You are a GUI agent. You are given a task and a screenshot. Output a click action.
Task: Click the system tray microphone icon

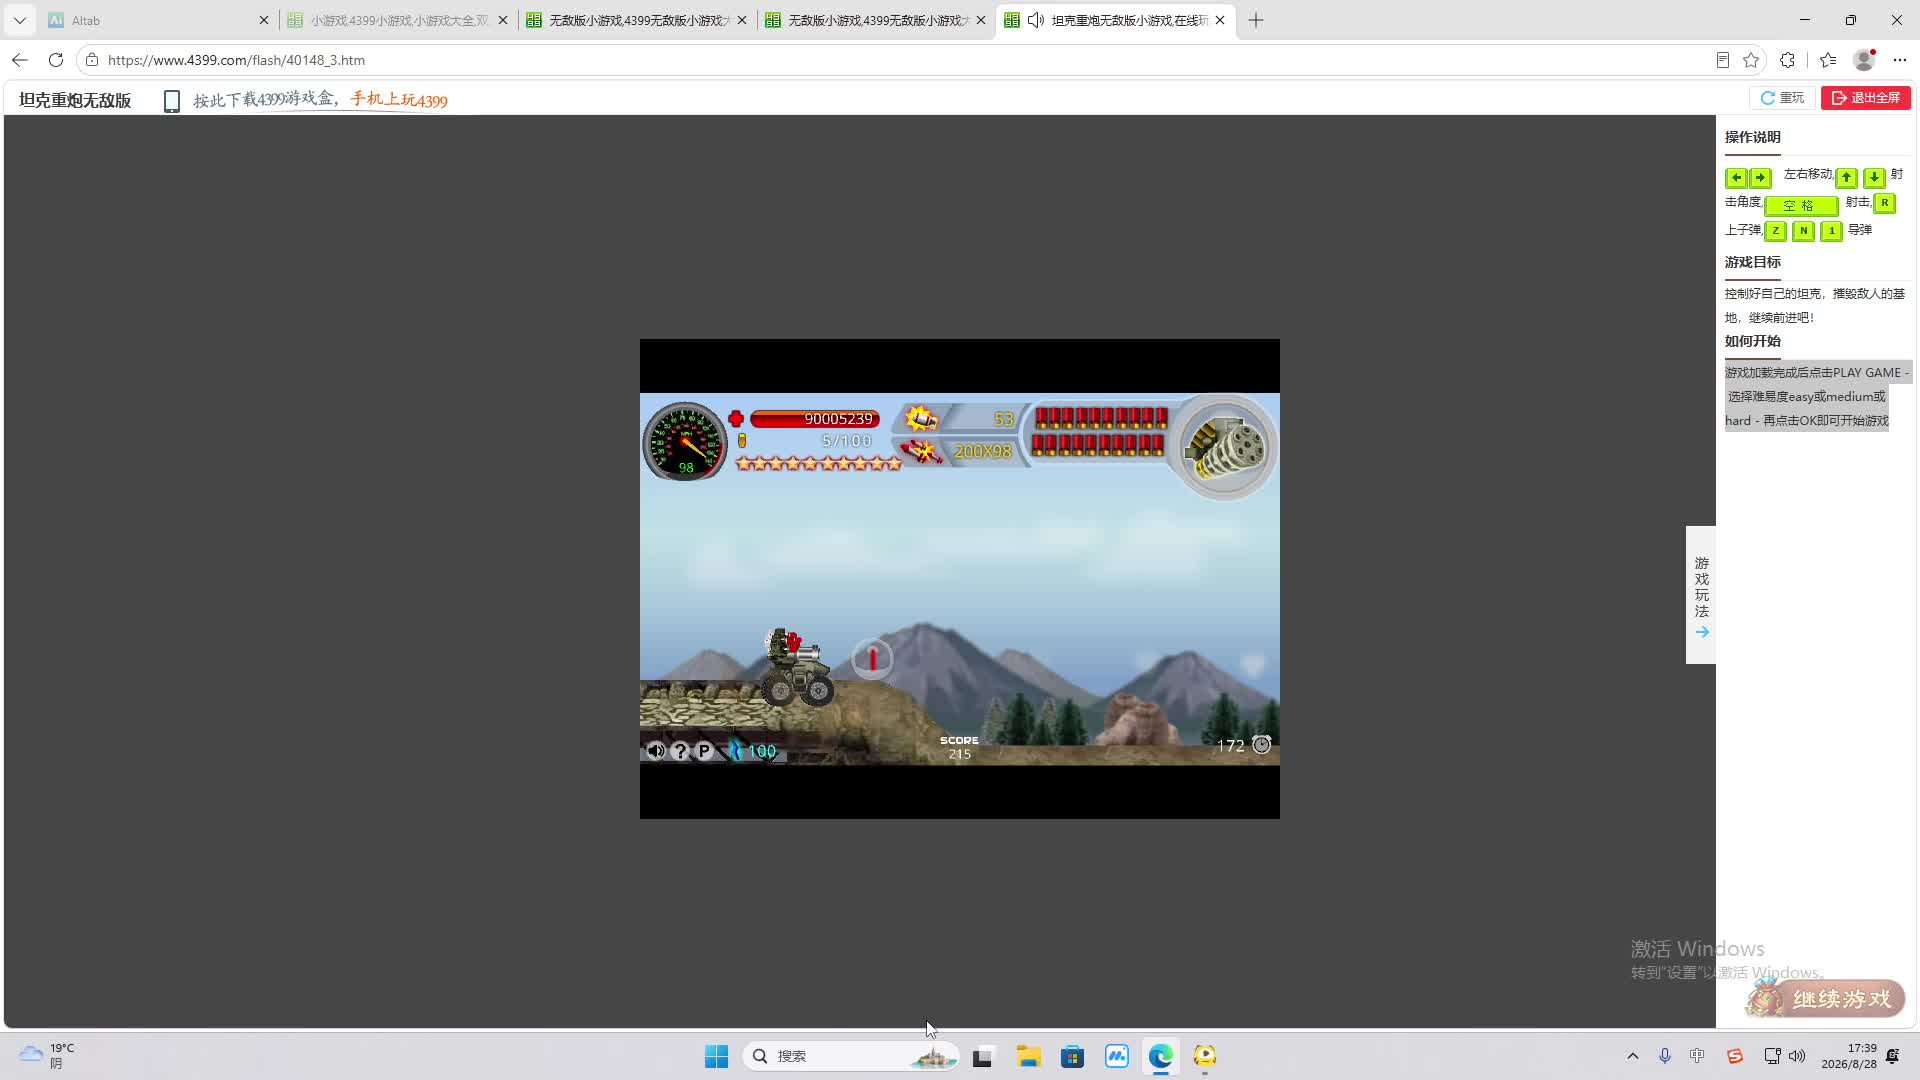click(1665, 1056)
